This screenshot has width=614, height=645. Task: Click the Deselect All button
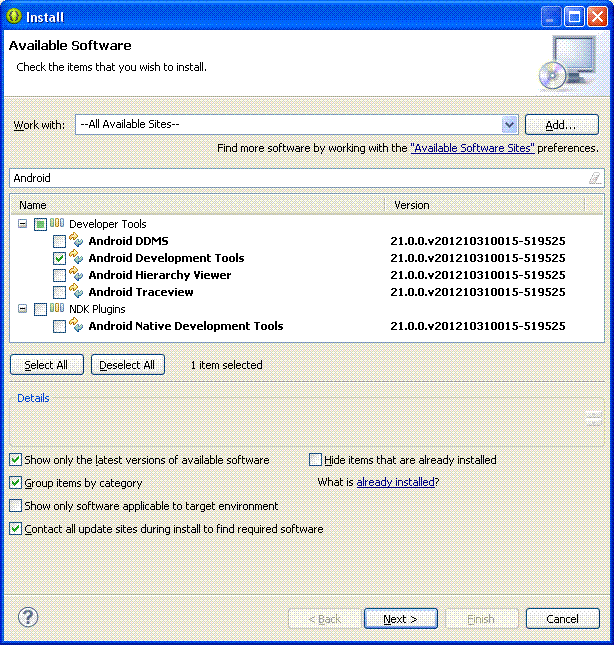click(127, 365)
